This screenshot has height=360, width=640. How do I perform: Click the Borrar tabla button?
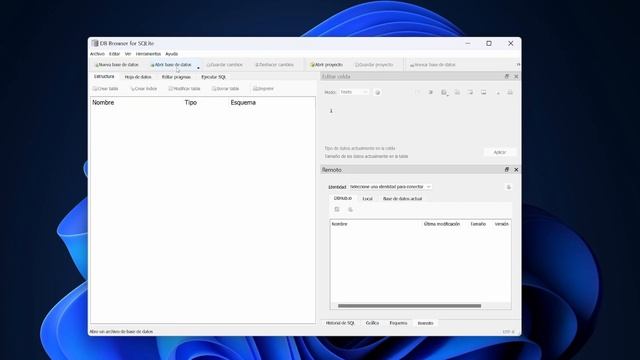pyautogui.click(x=225, y=89)
